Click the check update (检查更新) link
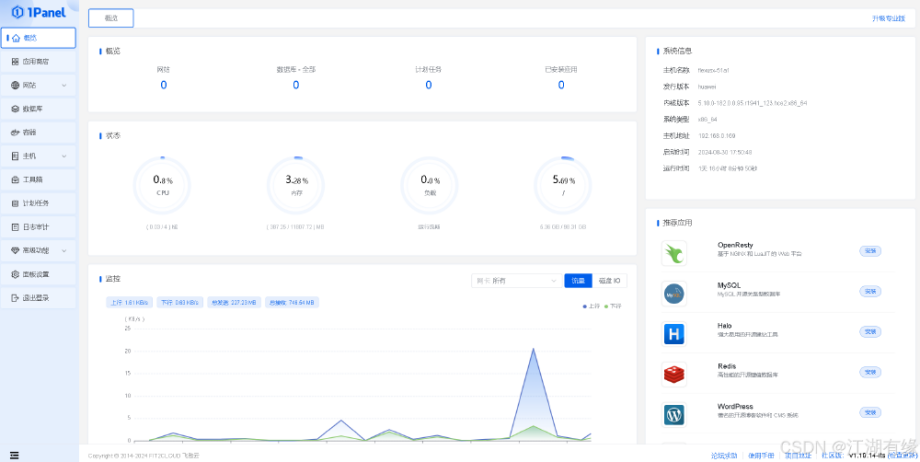920x462 pixels. coord(902,456)
